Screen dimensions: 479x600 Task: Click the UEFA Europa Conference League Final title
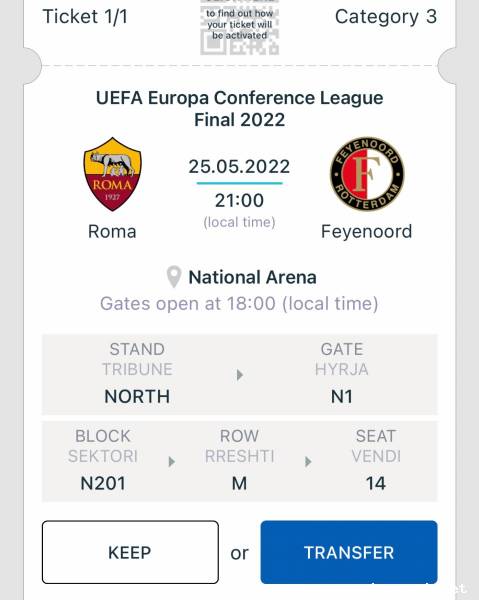(x=240, y=109)
